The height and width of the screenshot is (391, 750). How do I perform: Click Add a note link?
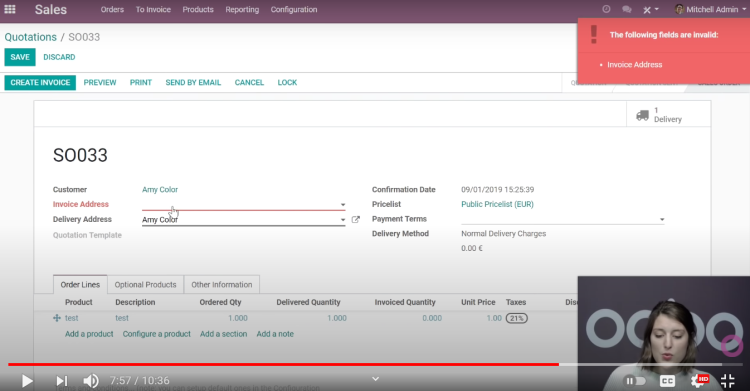point(275,334)
